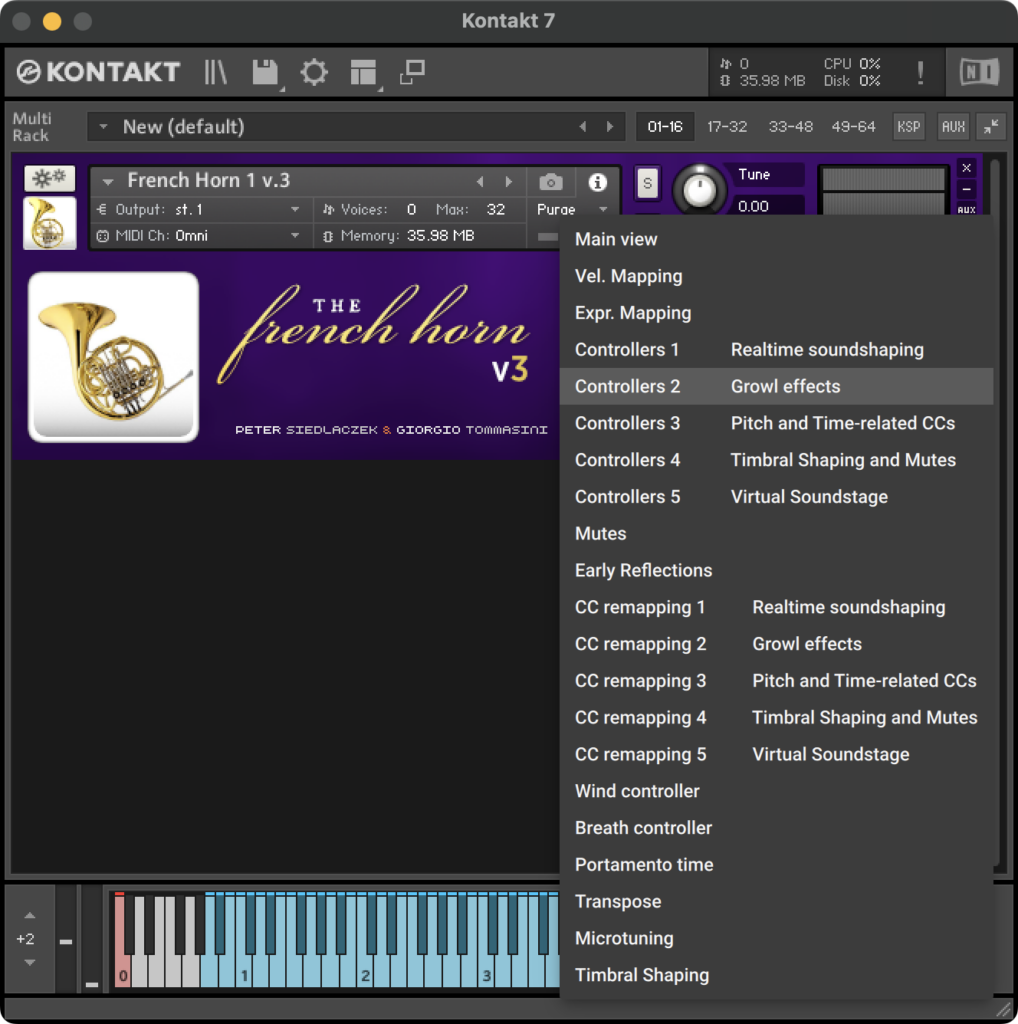The width and height of the screenshot is (1018, 1024).
Task: Choose CC remapping 4 menu item
Action: click(x=776, y=717)
